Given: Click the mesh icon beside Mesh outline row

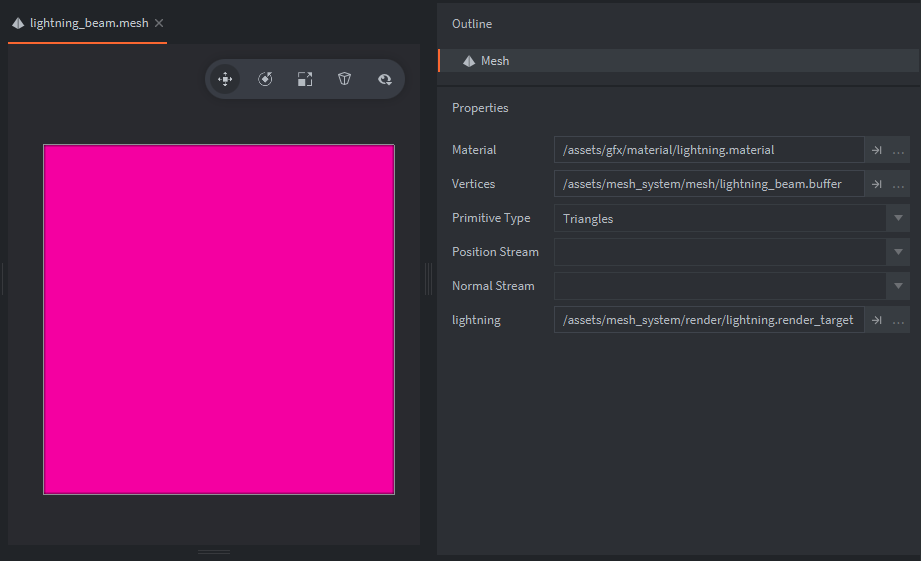Looking at the screenshot, I should pyautogui.click(x=469, y=61).
